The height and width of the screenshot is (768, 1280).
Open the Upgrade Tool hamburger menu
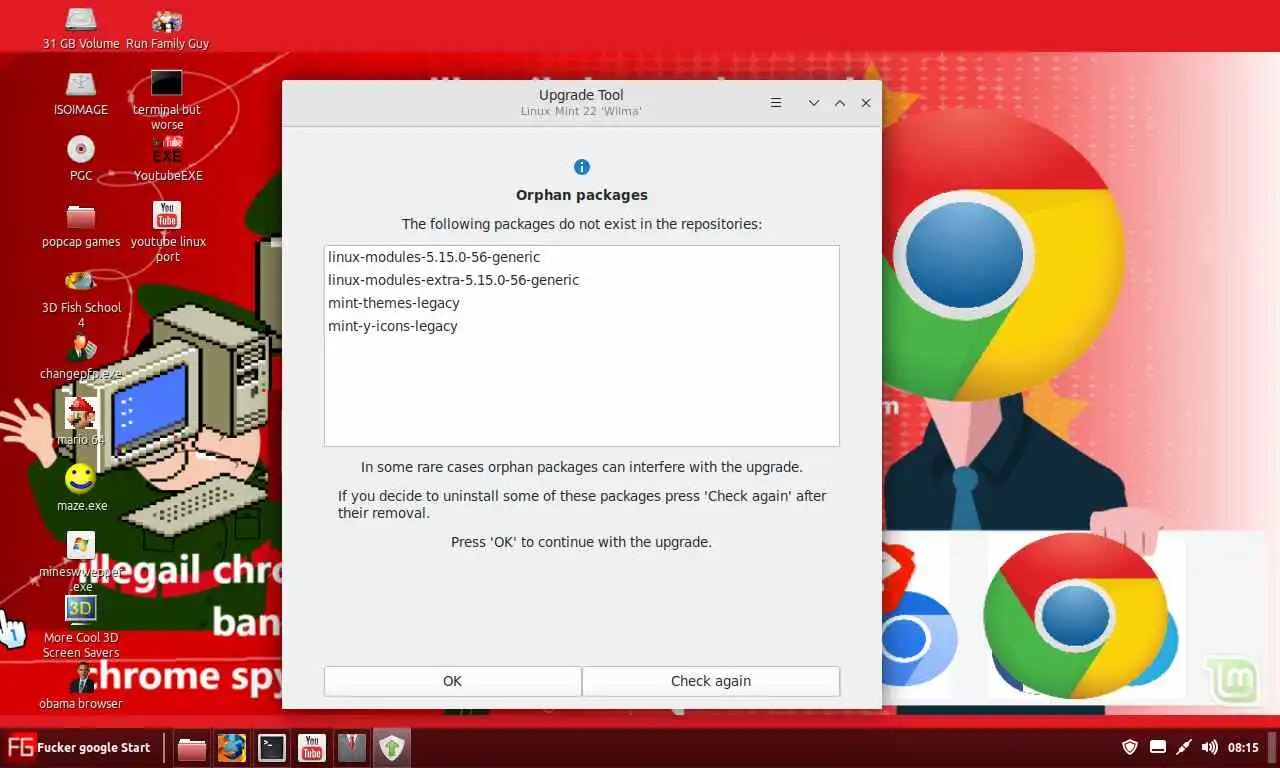[776, 103]
